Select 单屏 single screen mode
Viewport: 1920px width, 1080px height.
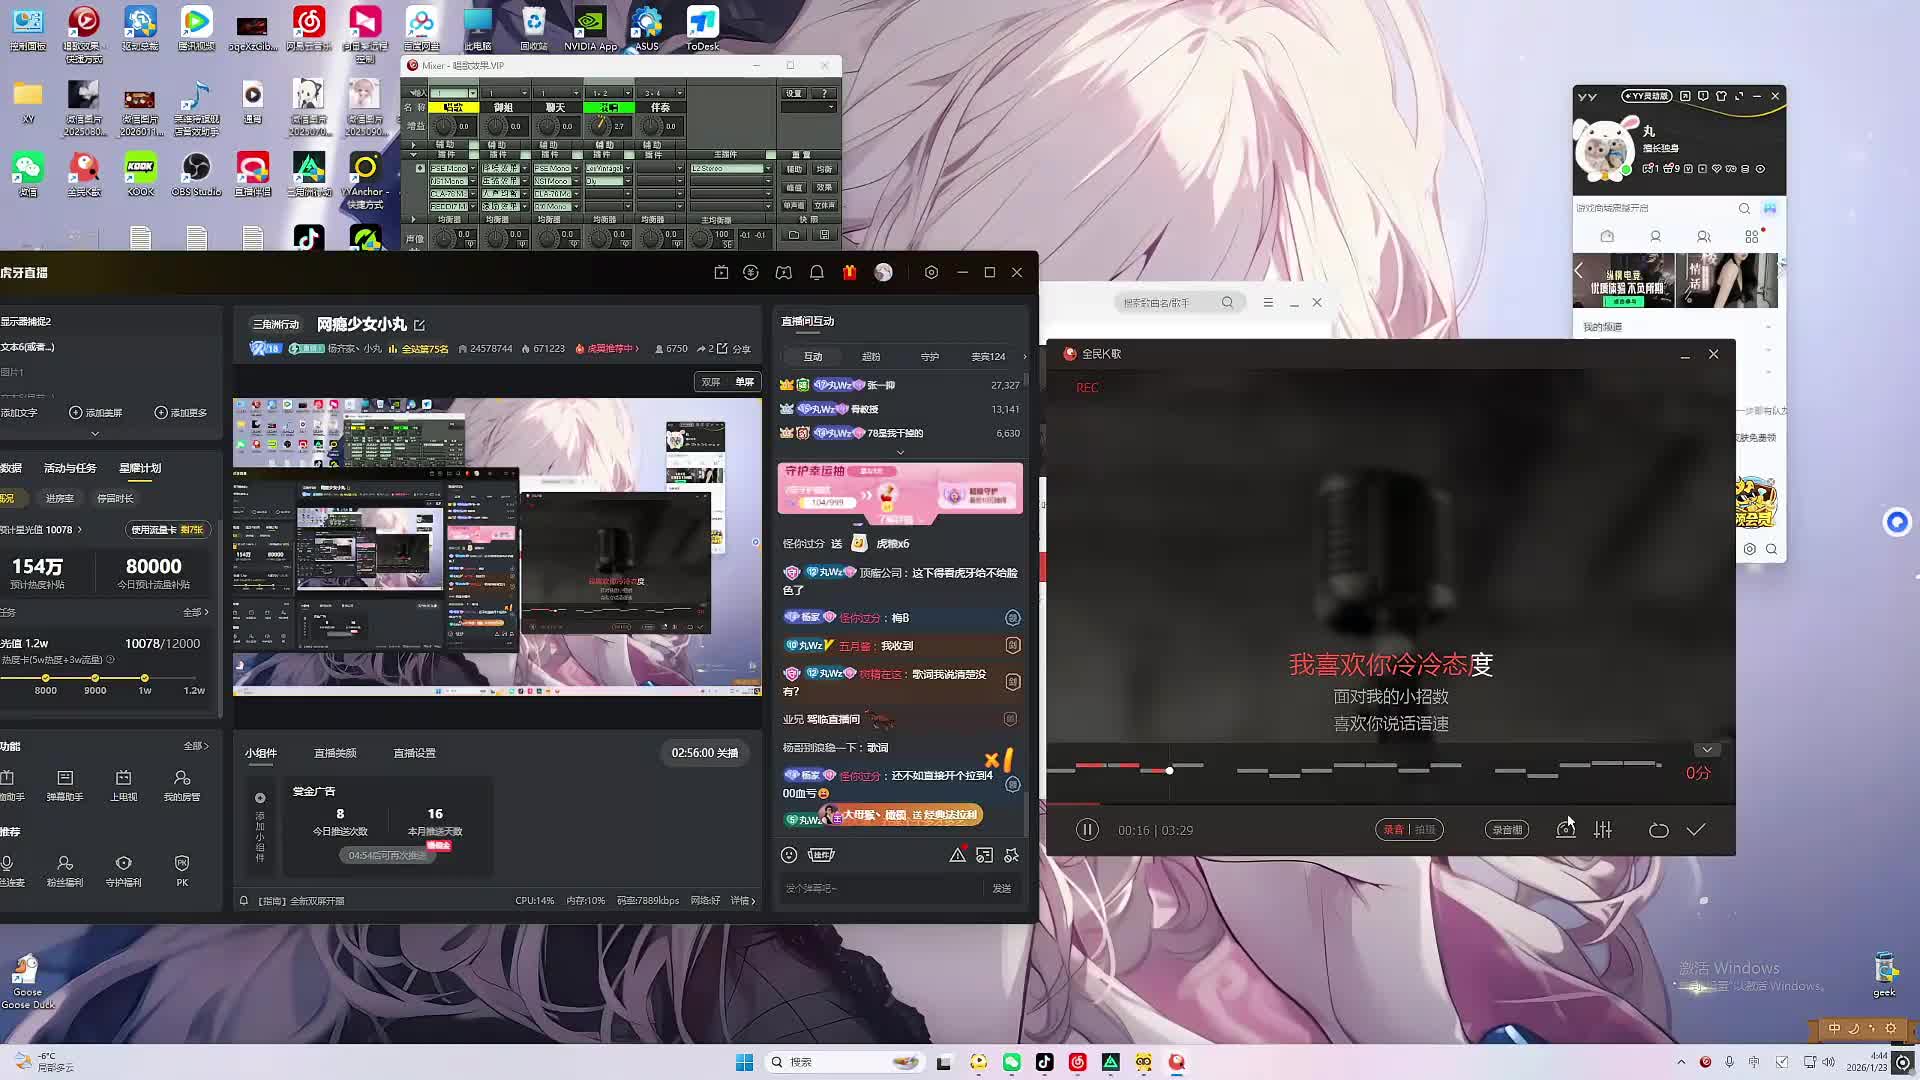pyautogui.click(x=745, y=382)
